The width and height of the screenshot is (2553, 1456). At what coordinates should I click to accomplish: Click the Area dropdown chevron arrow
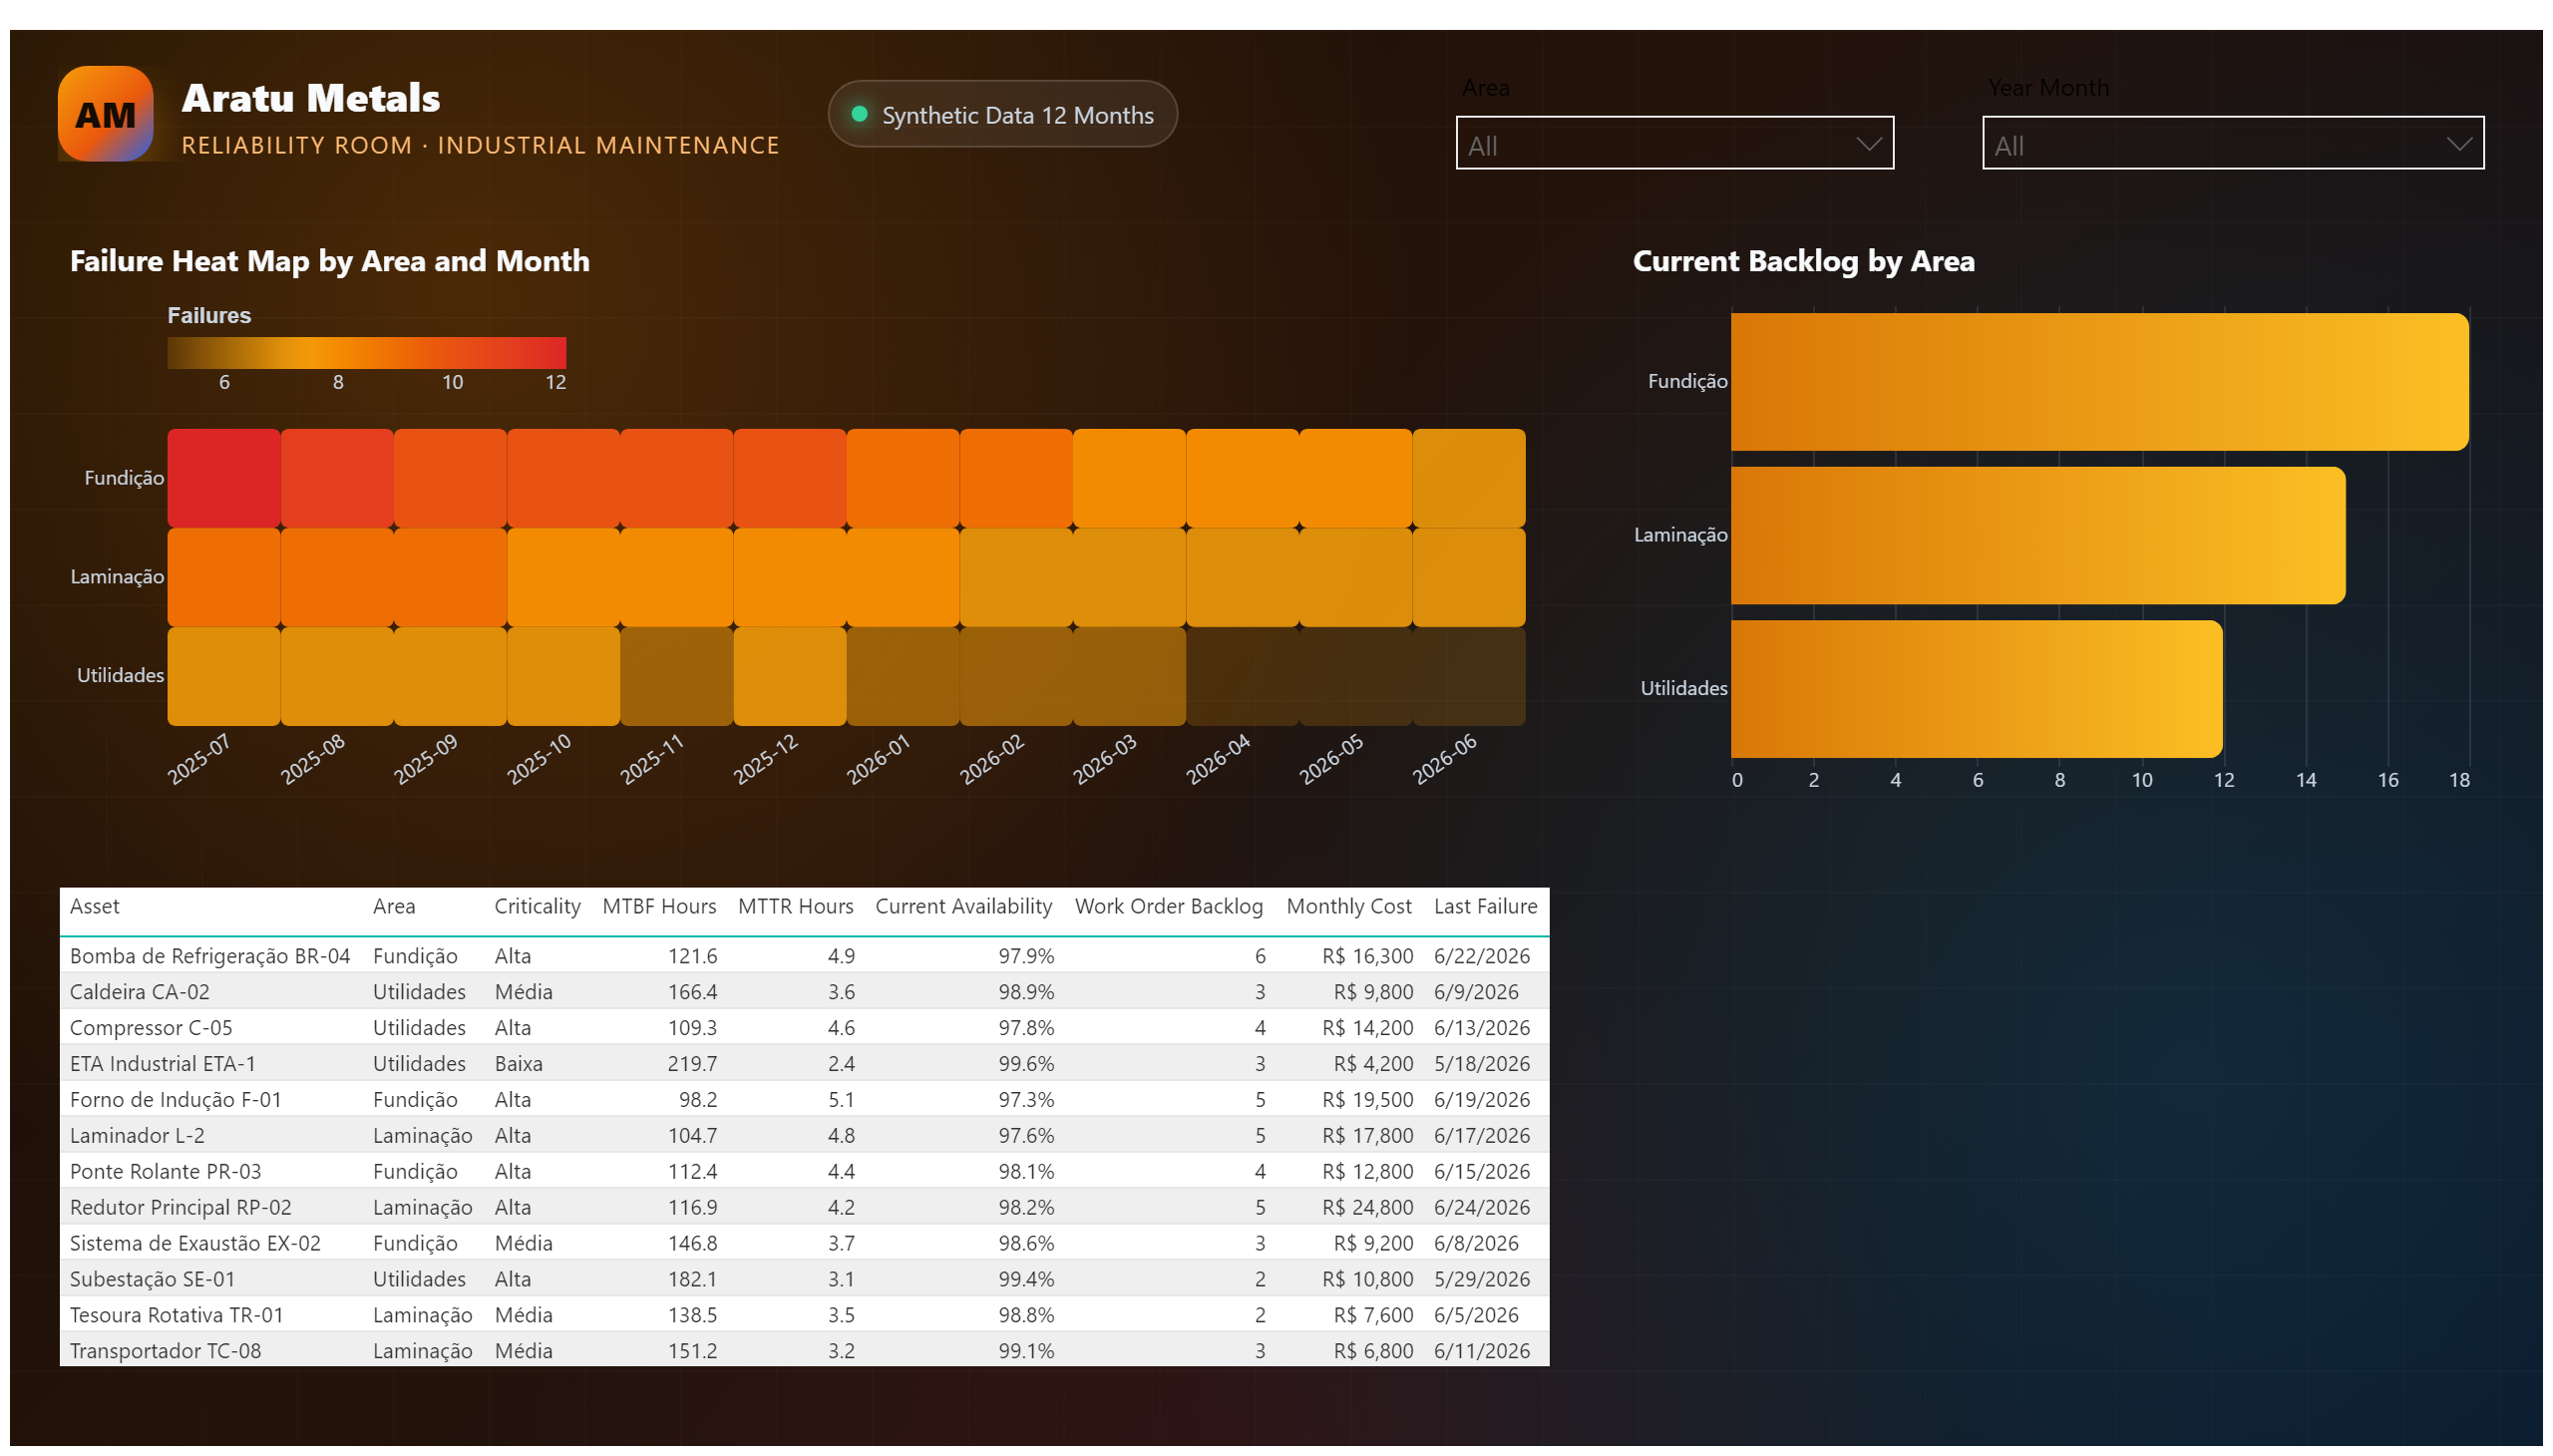(1867, 144)
